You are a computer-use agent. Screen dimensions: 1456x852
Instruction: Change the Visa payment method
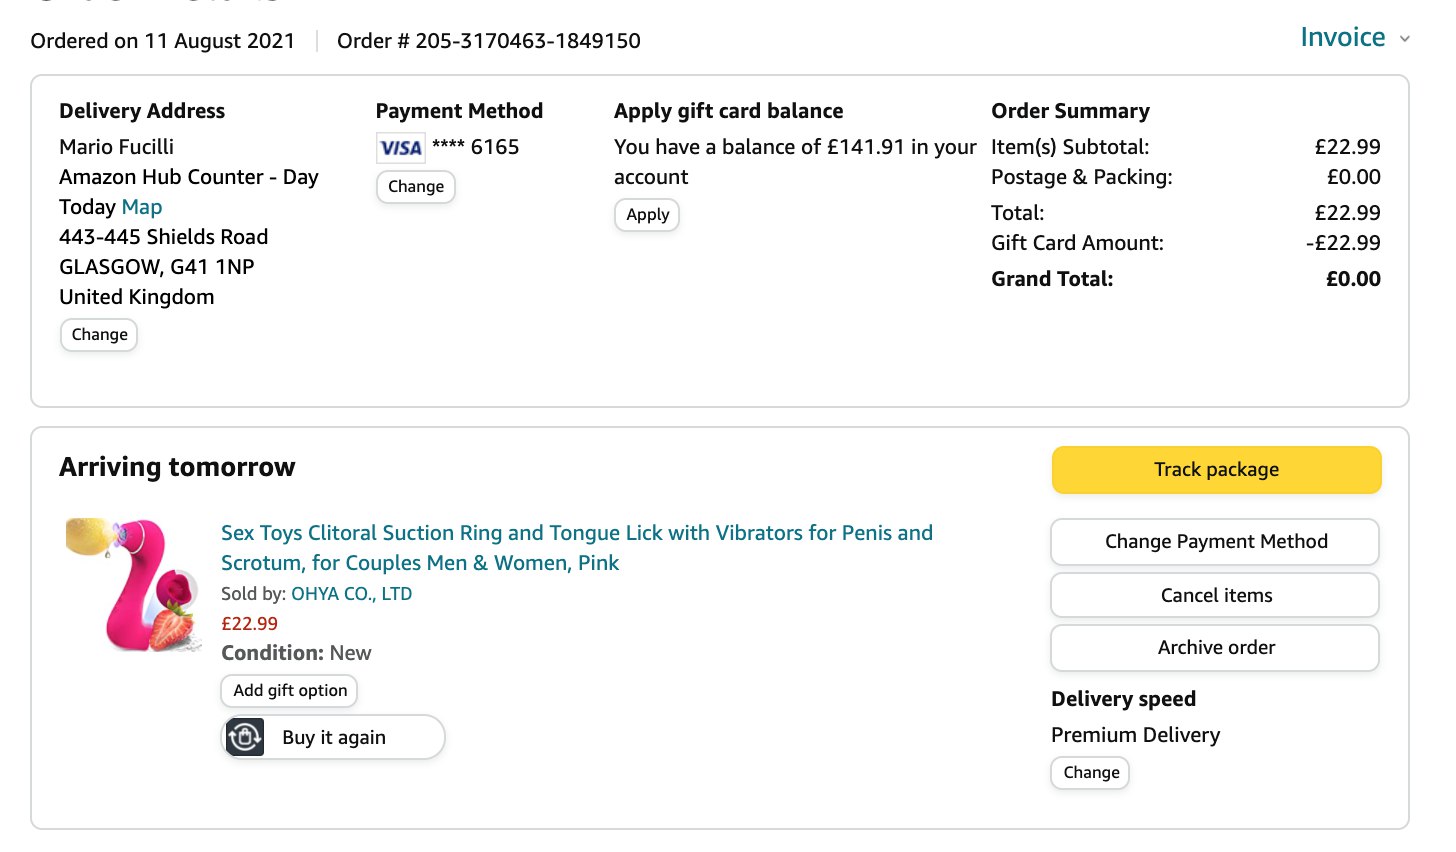coord(416,187)
